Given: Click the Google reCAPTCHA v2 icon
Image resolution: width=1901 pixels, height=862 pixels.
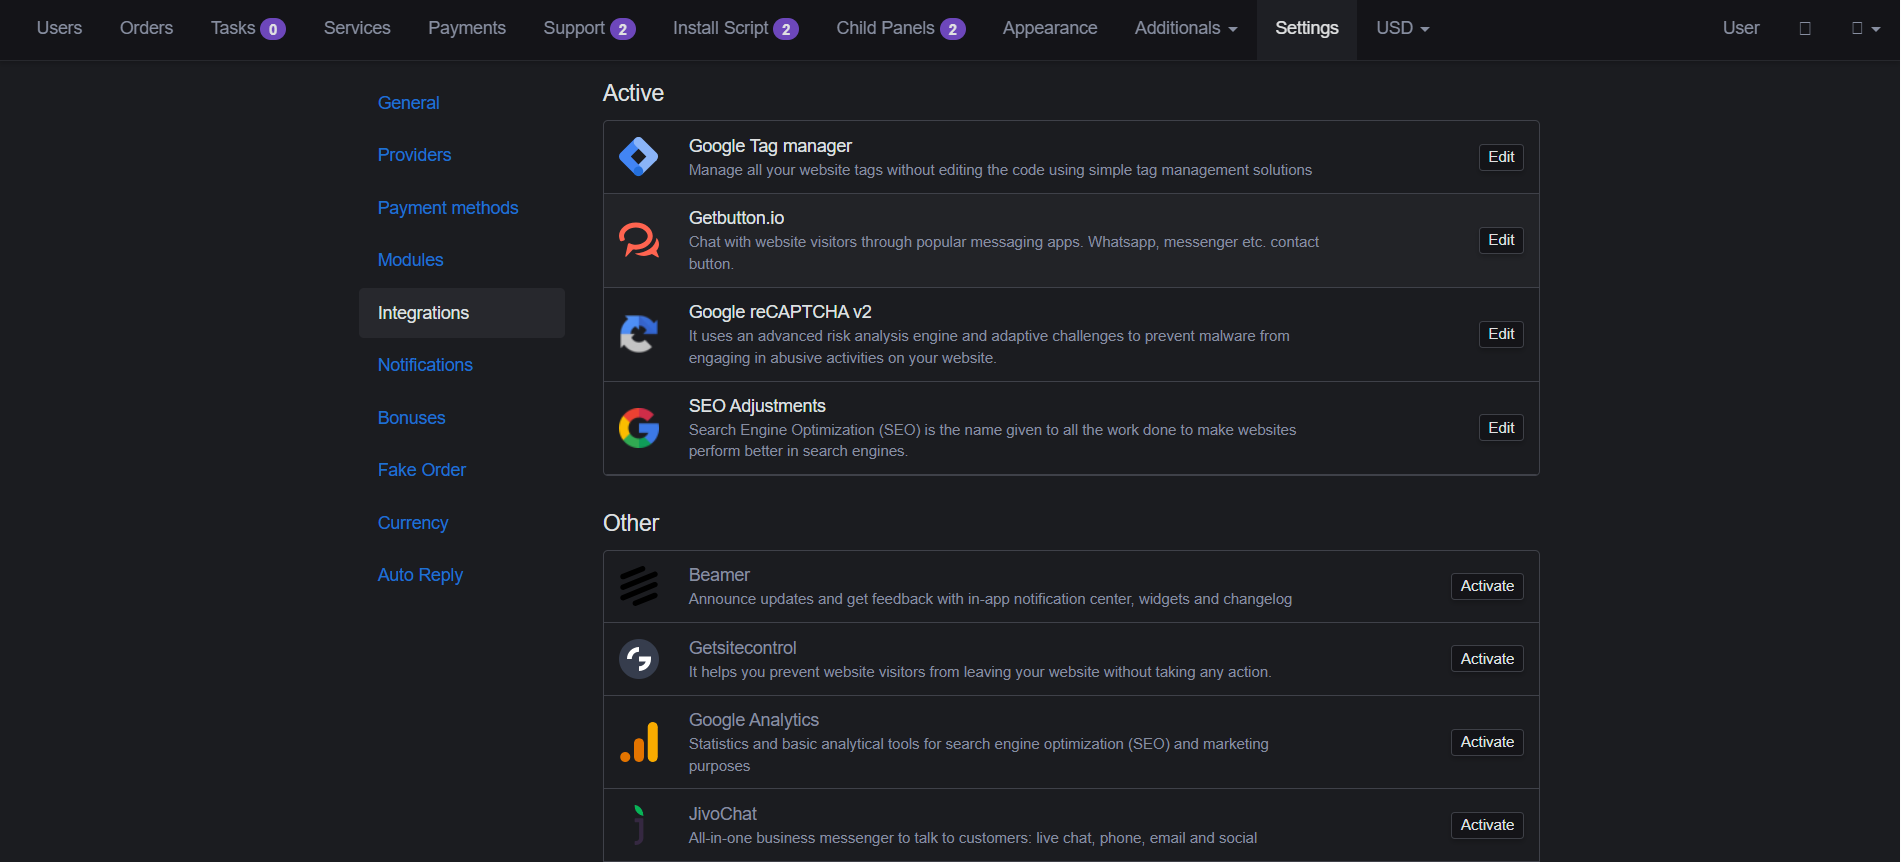Looking at the screenshot, I should (638, 334).
